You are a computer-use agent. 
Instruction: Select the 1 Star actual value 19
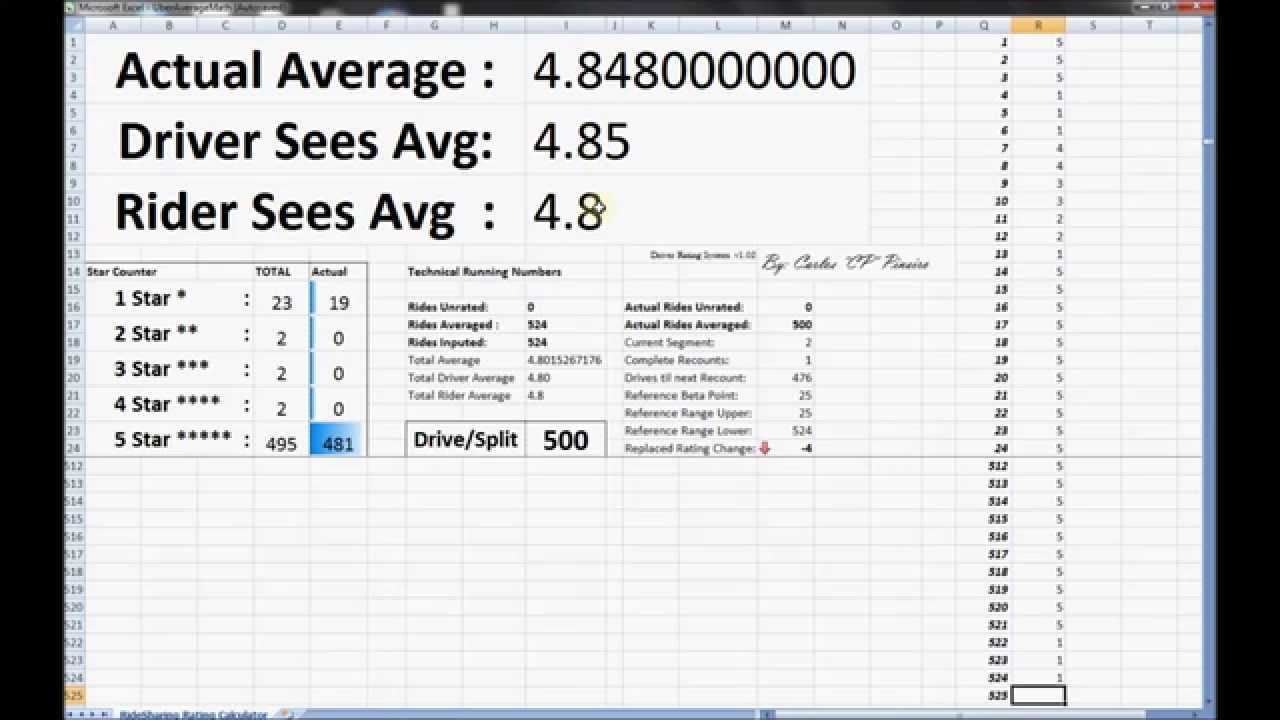(338, 303)
